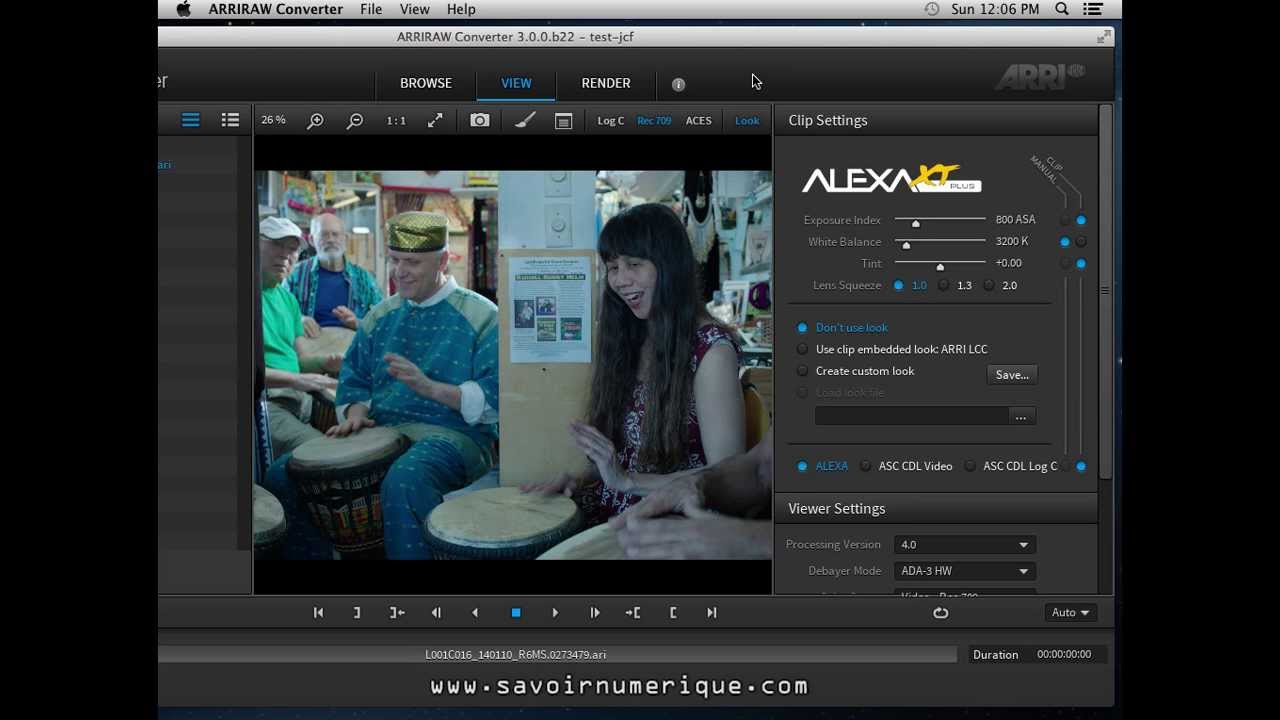1280x720 pixels.
Task: Open the Debayer Mode ADA-3 HW dropdown
Action: click(965, 571)
